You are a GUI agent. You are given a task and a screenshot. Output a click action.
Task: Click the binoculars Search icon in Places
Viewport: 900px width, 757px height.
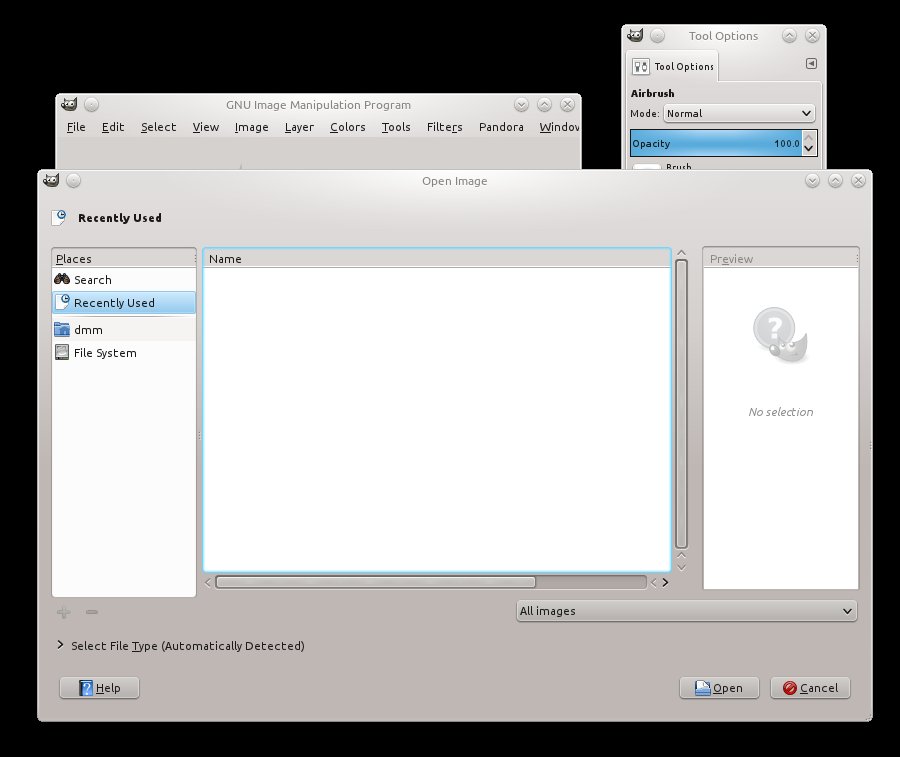[62, 279]
